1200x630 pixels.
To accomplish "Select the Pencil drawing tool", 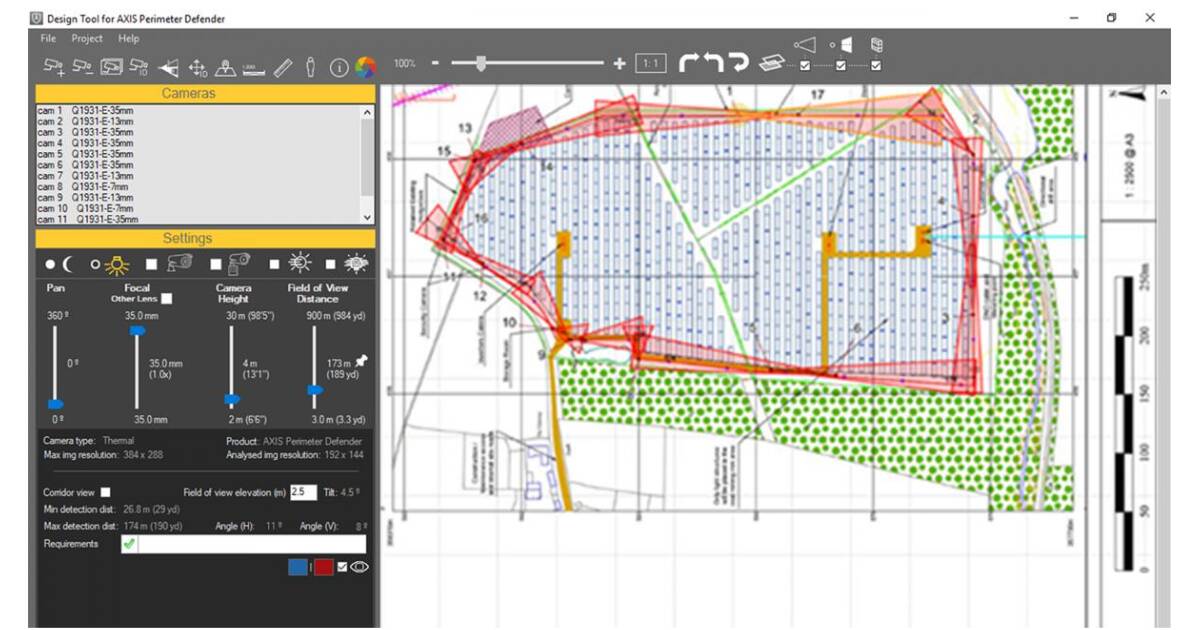I will coord(284,65).
